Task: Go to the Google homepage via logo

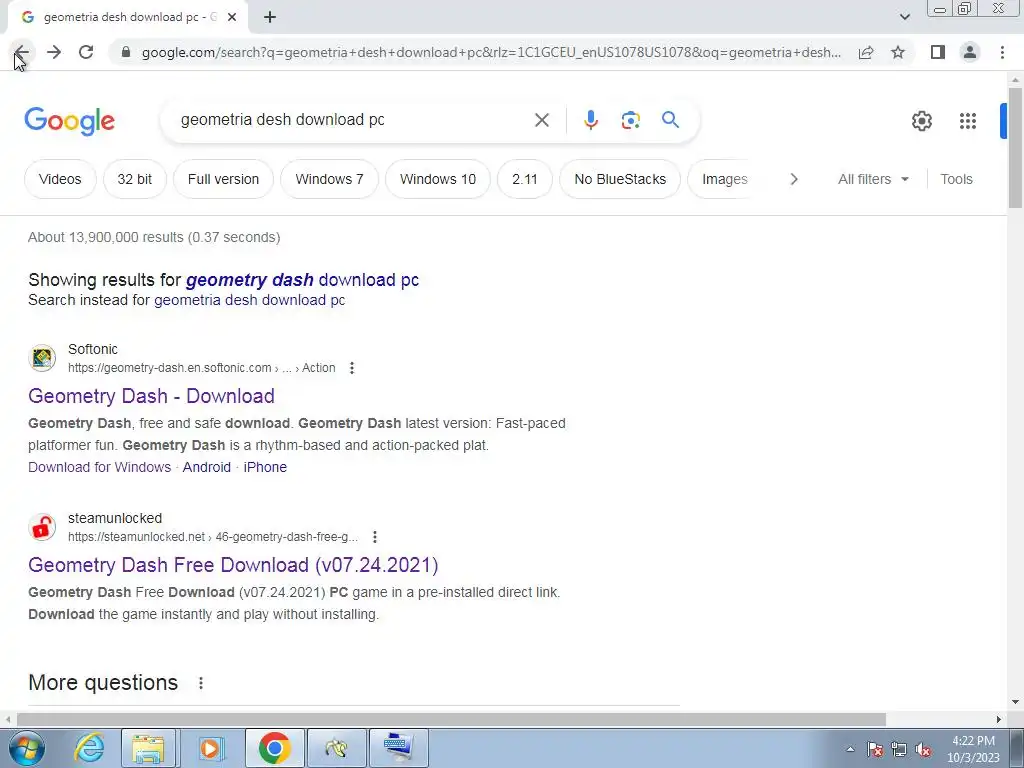Action: [69, 121]
